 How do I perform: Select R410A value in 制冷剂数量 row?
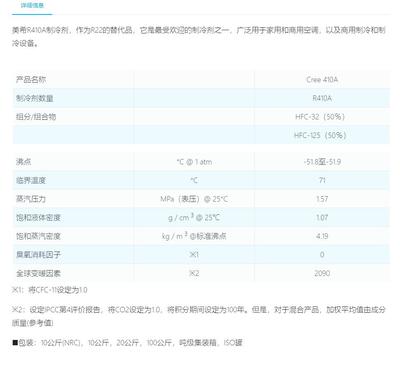point(322,98)
